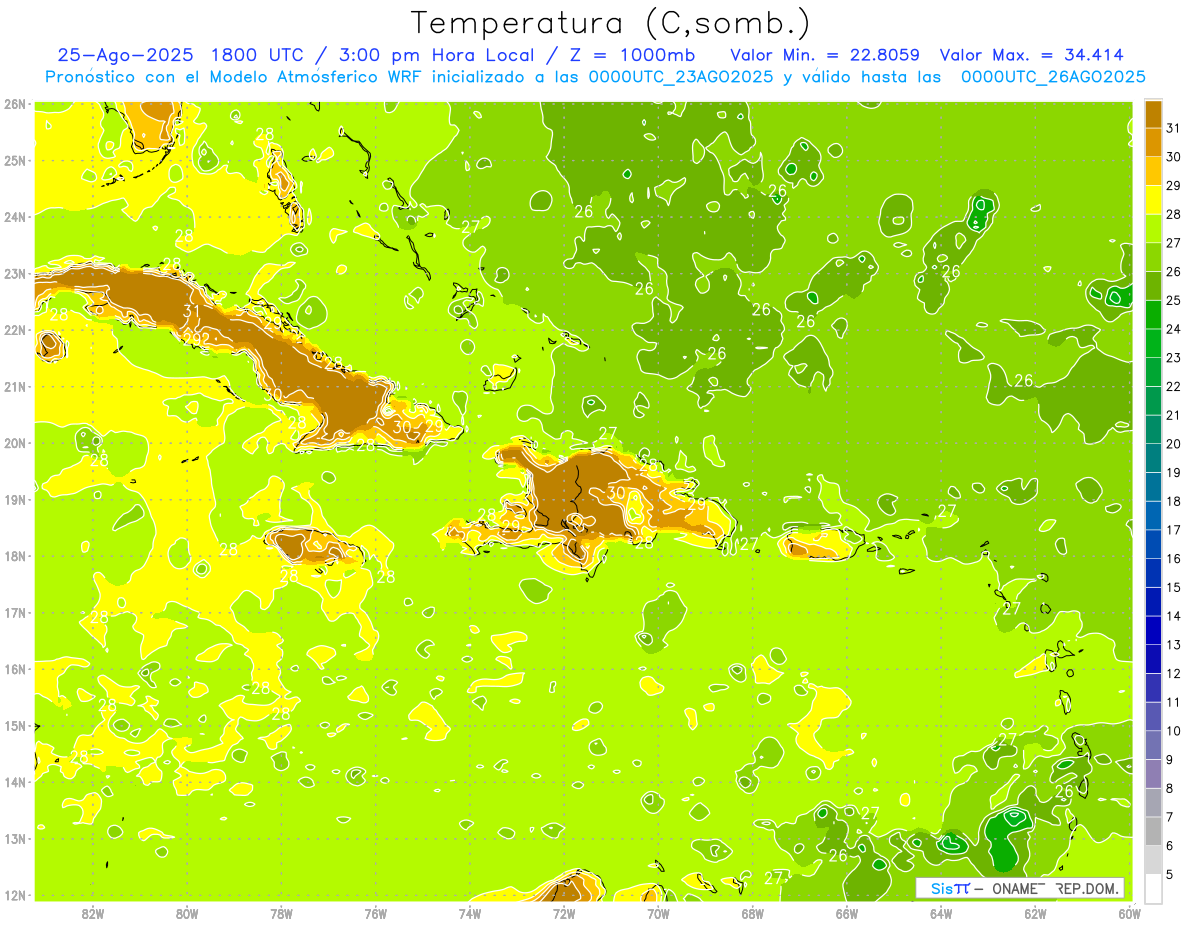Click the longitude axis label "78W"

(281, 913)
